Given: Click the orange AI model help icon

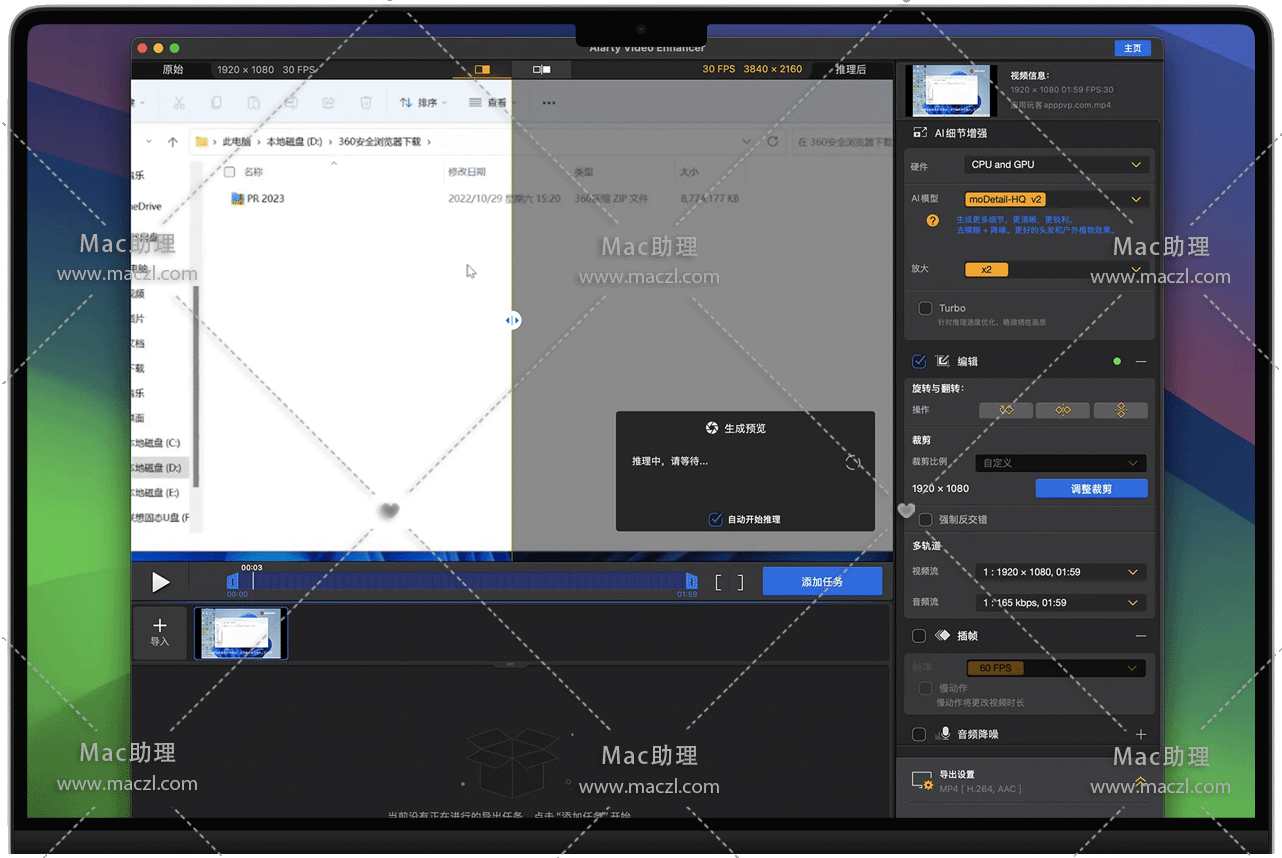Looking at the screenshot, I should (932, 220).
